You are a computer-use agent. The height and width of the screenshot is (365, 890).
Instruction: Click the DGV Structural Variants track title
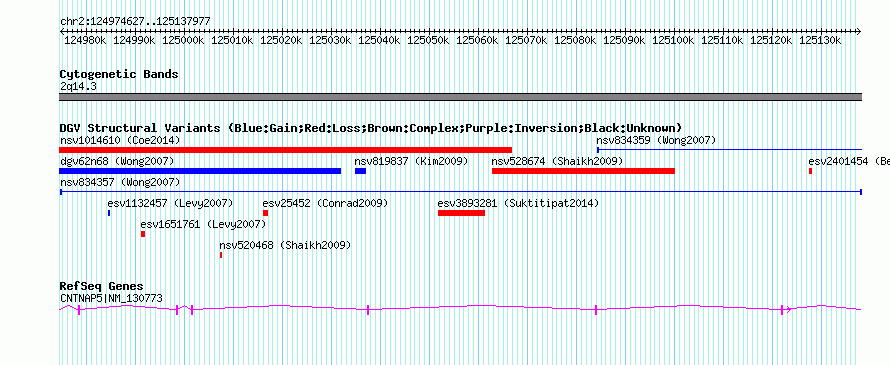pos(371,128)
